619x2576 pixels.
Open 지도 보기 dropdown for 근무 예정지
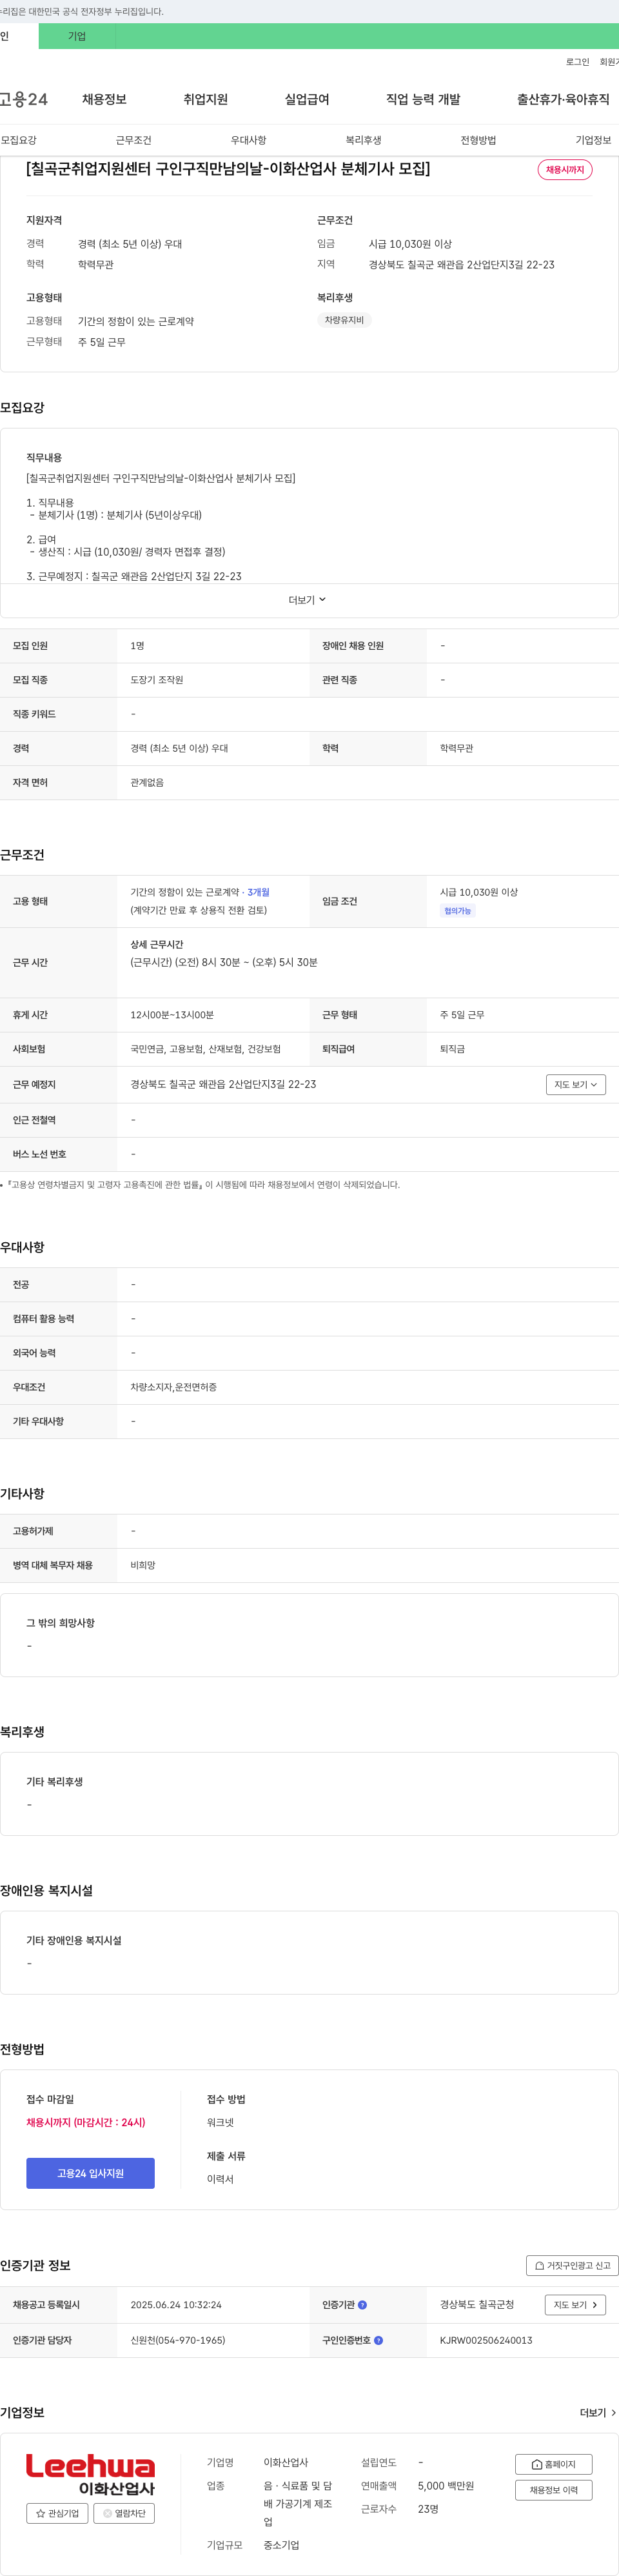coord(576,1084)
